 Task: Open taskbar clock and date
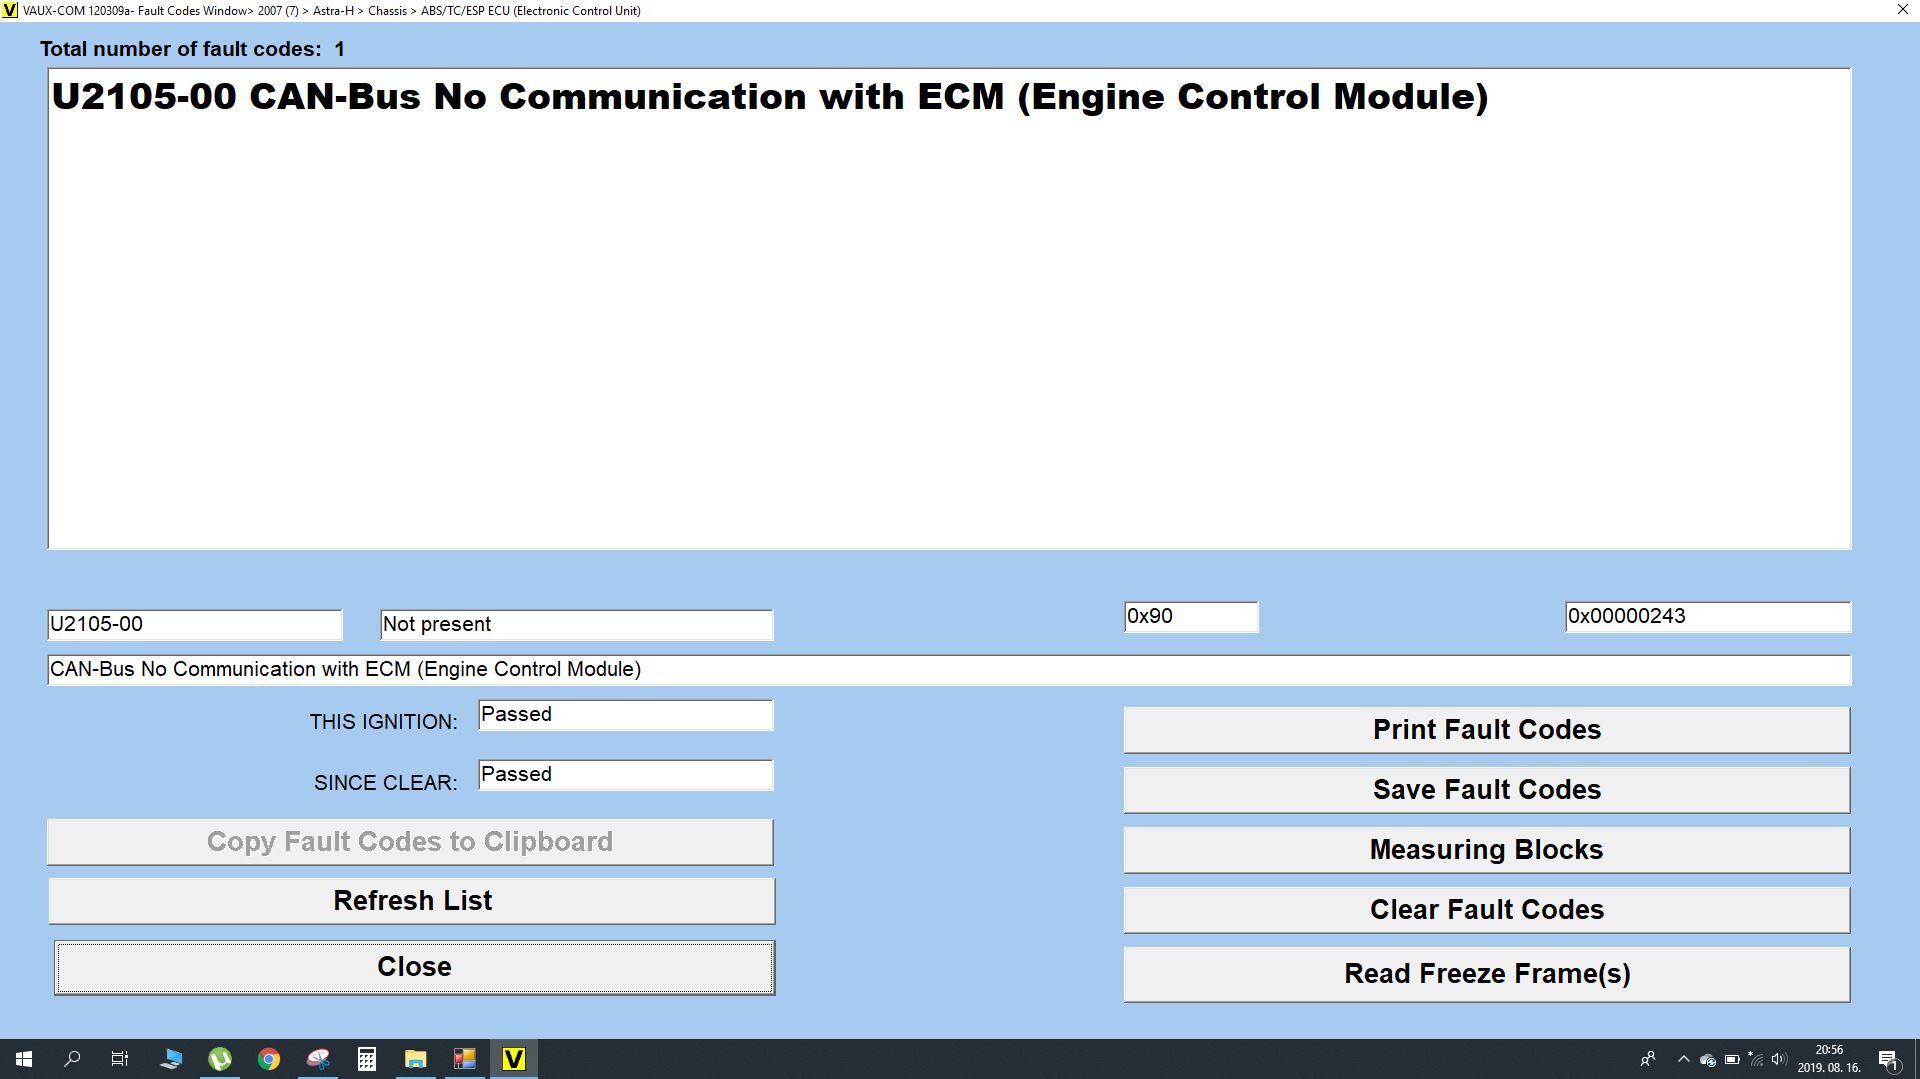point(1829,1059)
